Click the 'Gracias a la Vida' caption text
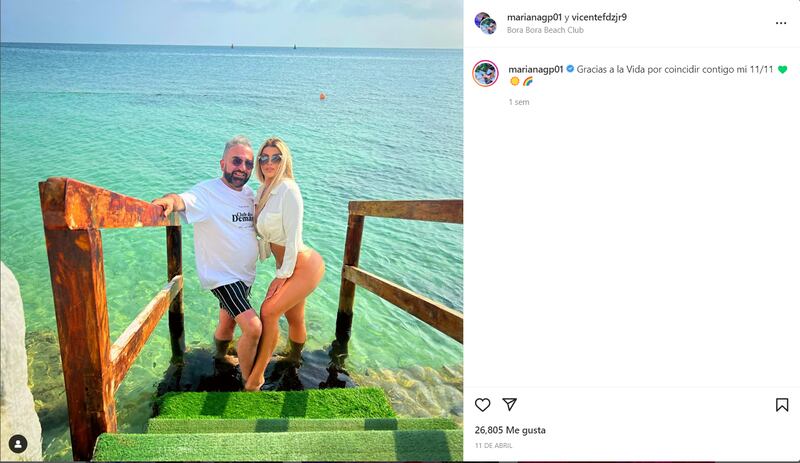Image resolution: width=800 pixels, height=463 pixels. (611, 69)
